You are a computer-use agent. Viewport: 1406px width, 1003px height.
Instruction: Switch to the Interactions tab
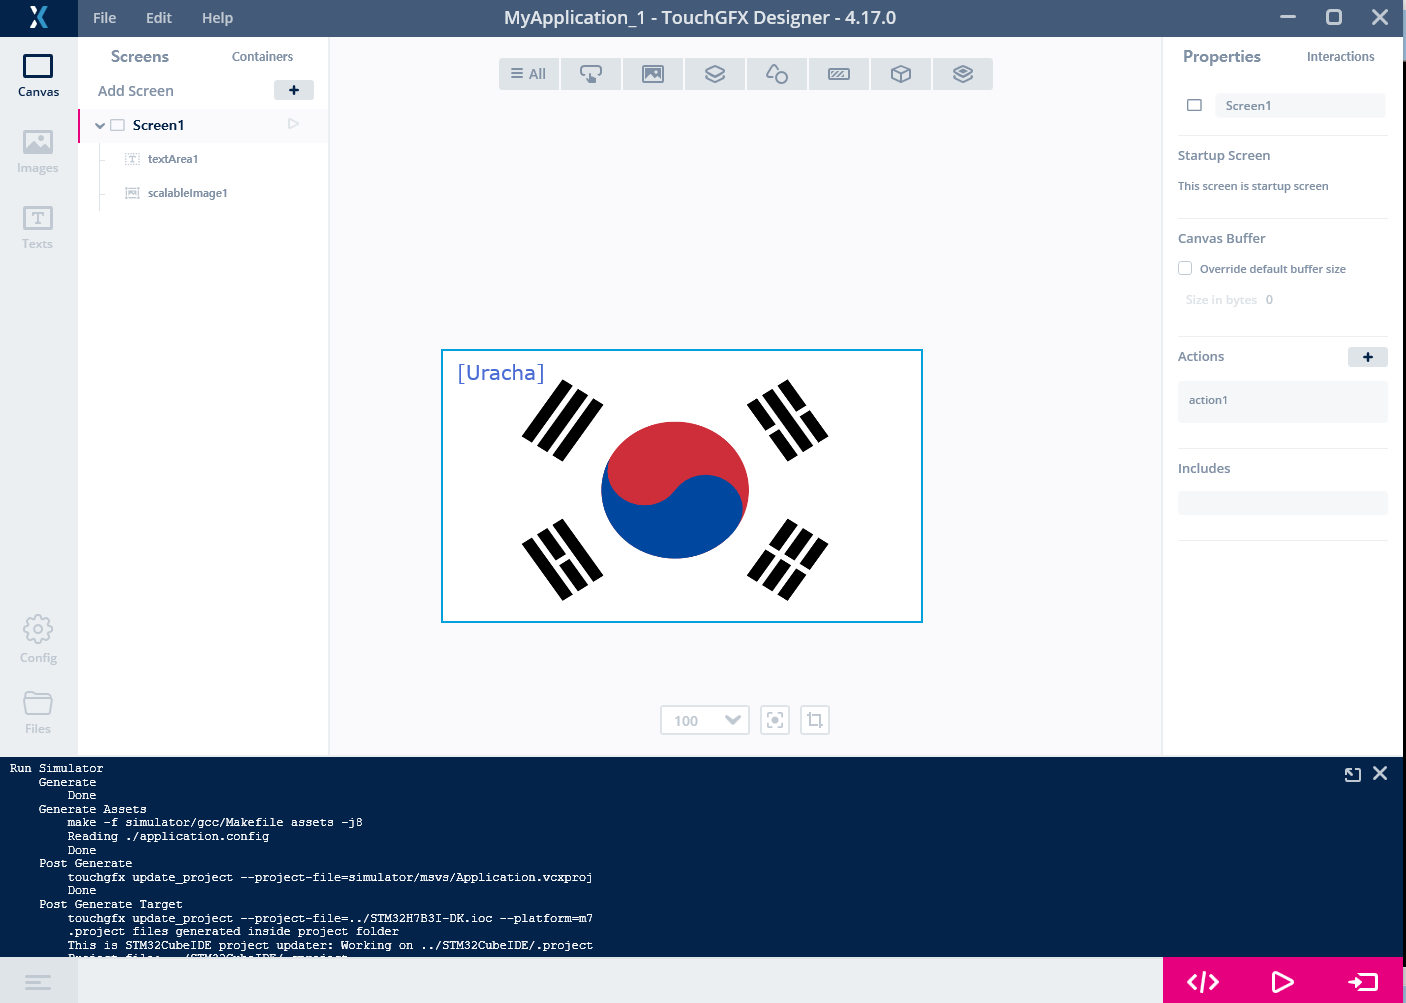[1340, 57]
